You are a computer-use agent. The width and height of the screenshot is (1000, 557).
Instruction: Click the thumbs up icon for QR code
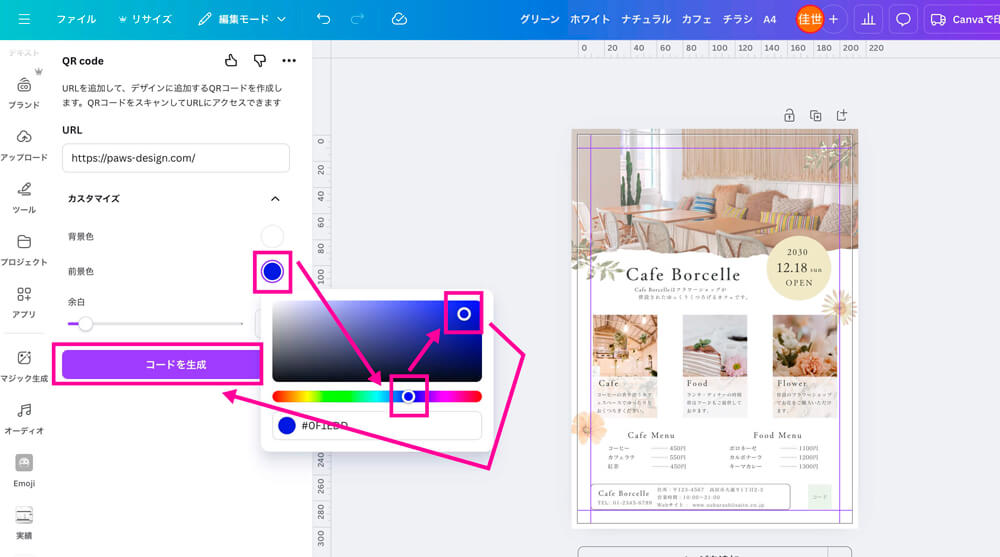[x=231, y=61]
